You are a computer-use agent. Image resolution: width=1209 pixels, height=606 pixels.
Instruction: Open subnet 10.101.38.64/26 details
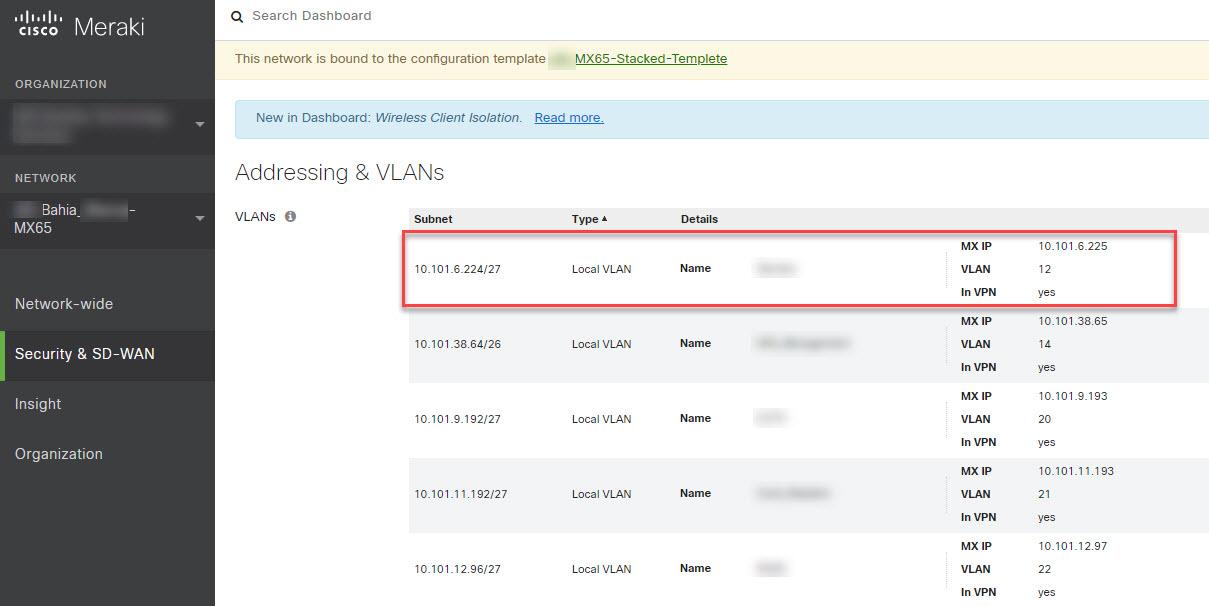(459, 343)
